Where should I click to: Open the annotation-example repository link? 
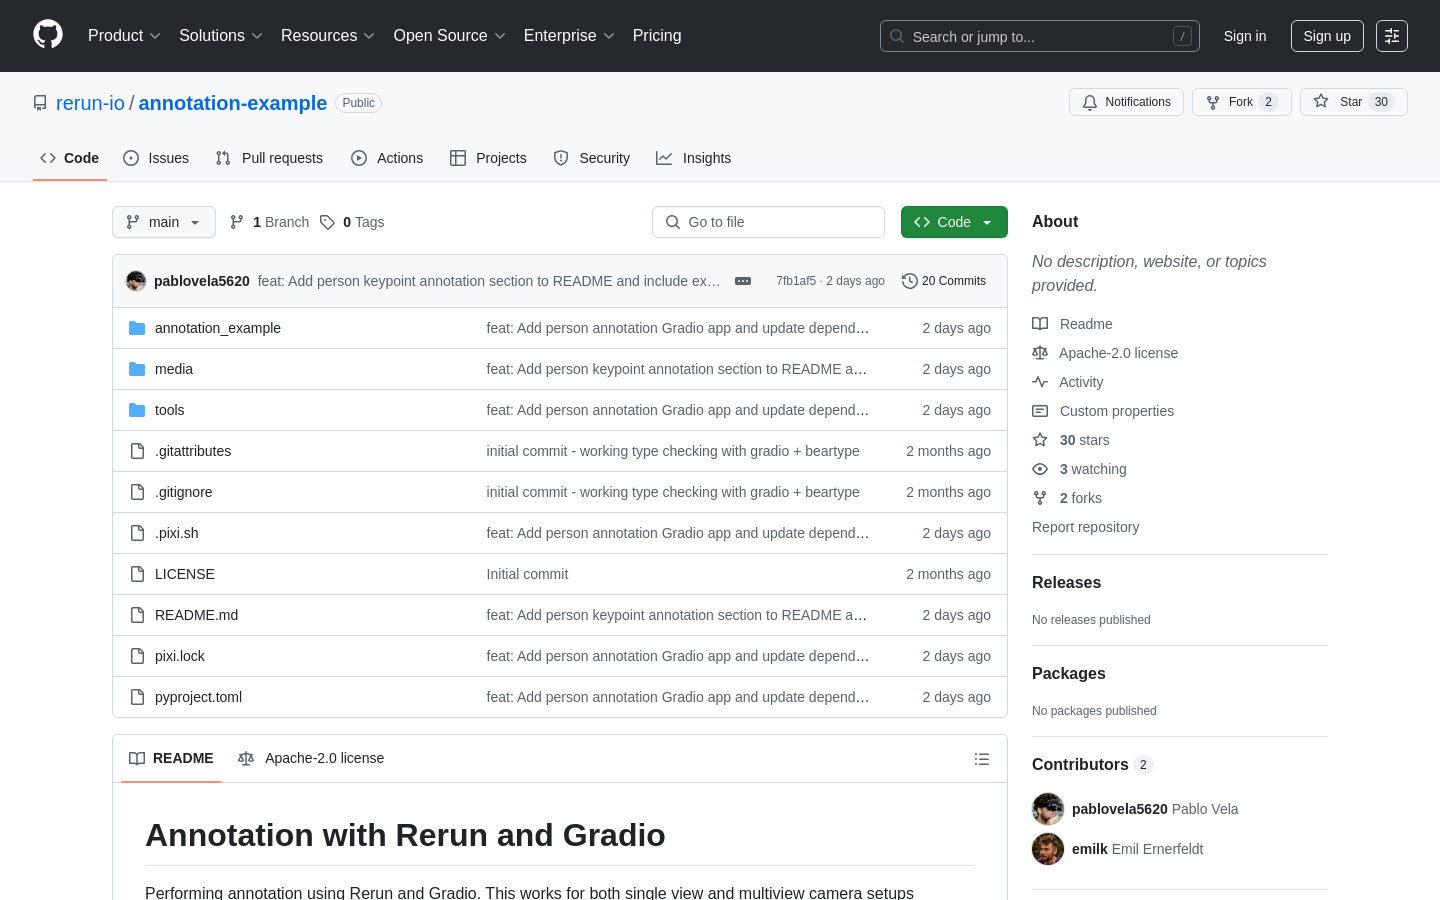(x=233, y=103)
